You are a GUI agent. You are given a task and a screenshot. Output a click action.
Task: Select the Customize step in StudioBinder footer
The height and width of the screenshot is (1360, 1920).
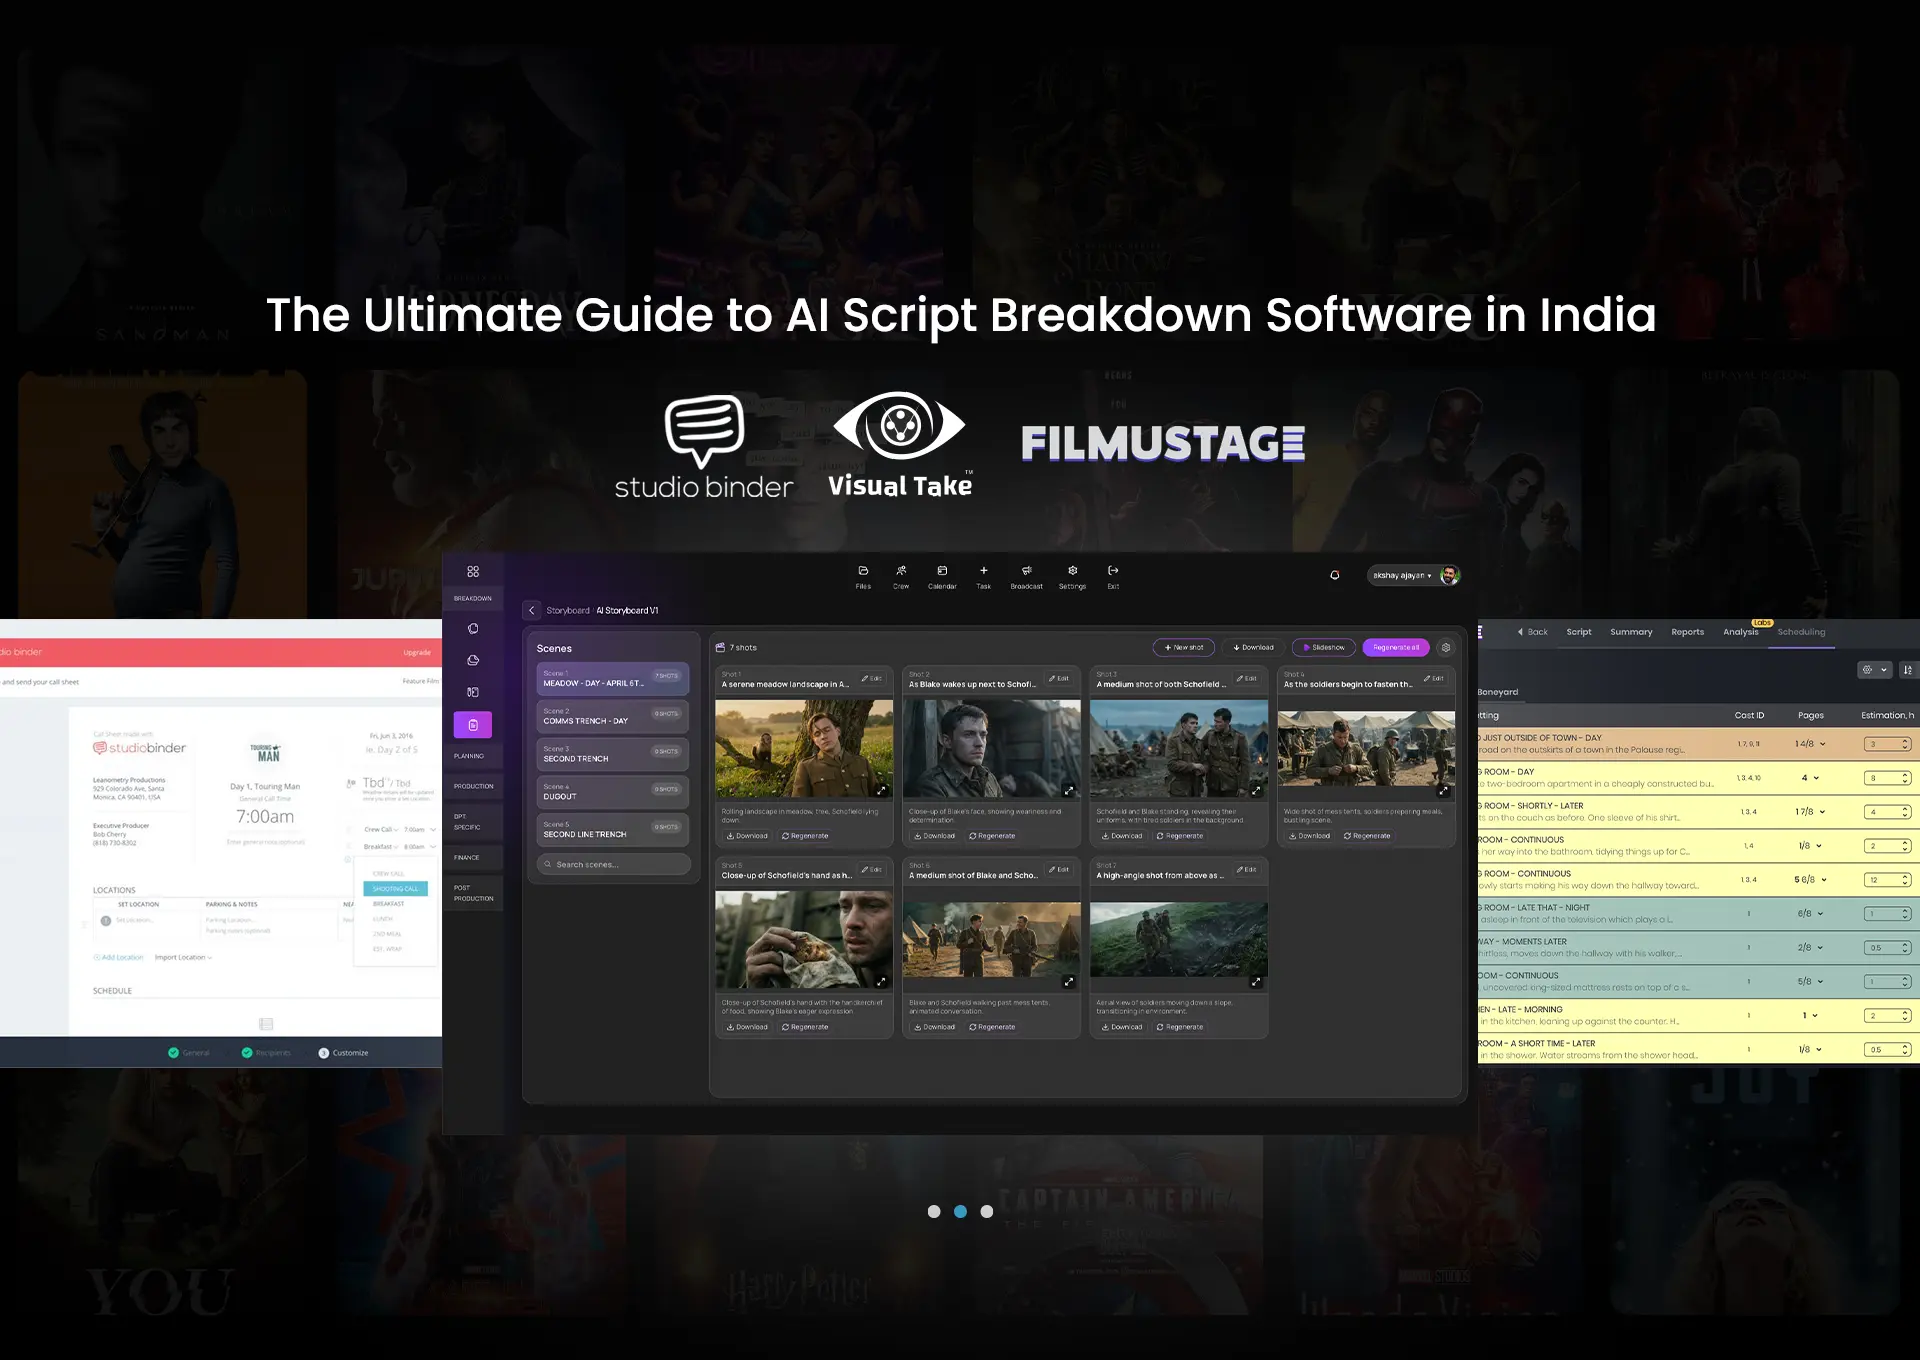[343, 1053]
